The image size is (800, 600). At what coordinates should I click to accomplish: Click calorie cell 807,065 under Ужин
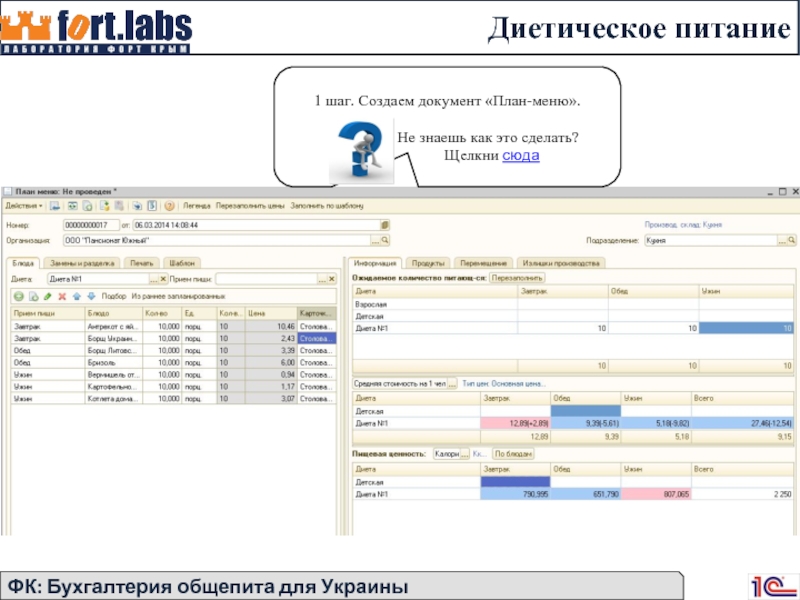(x=656, y=494)
